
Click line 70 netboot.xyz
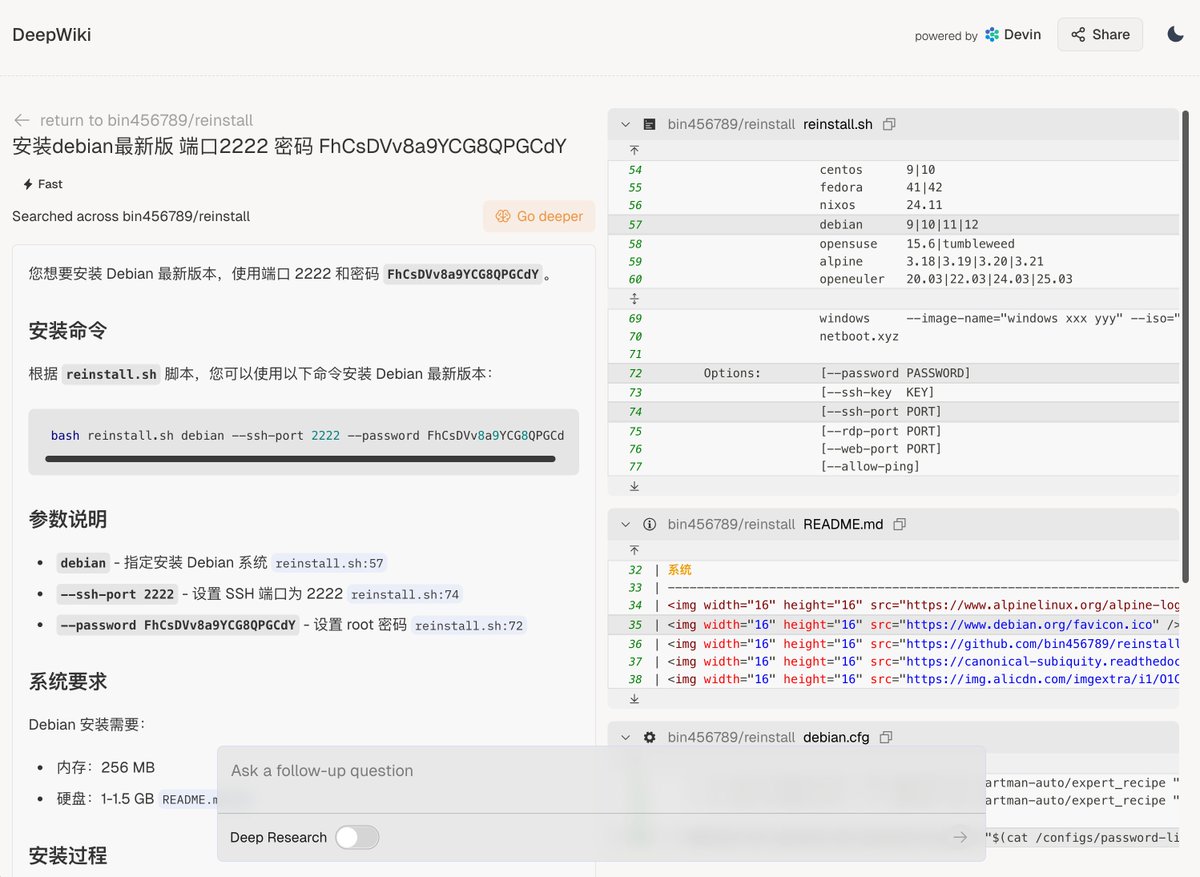894,336
